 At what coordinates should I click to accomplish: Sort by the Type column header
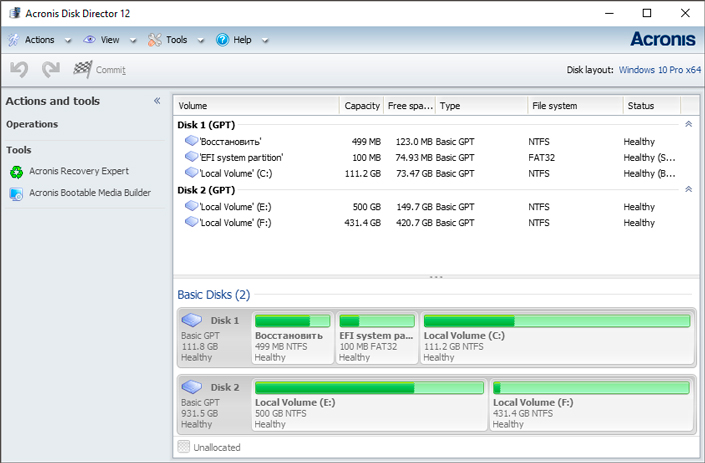click(482, 106)
